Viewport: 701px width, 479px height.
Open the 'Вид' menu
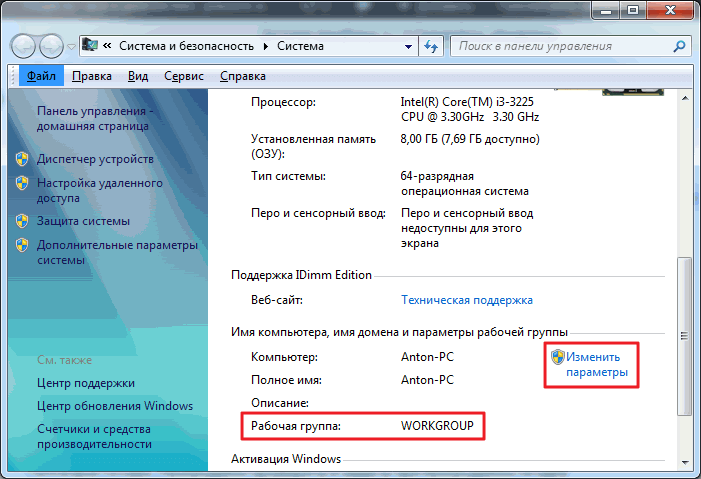138,76
